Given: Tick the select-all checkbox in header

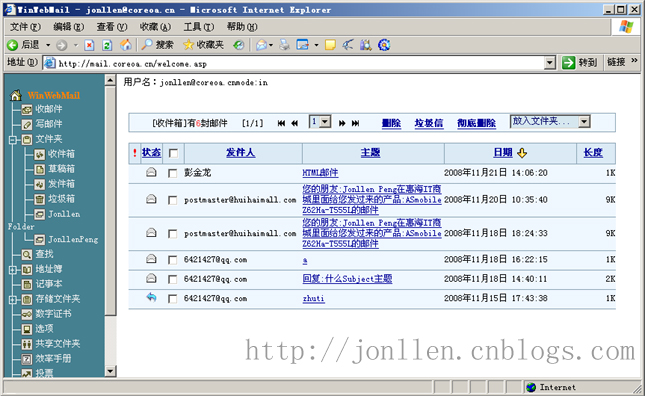Looking at the screenshot, I should point(173,153).
